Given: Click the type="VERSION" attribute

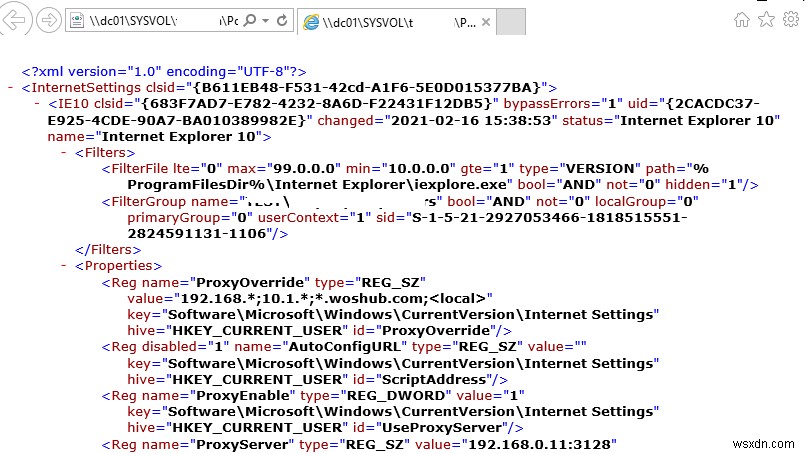Looking at the screenshot, I should [580, 168].
